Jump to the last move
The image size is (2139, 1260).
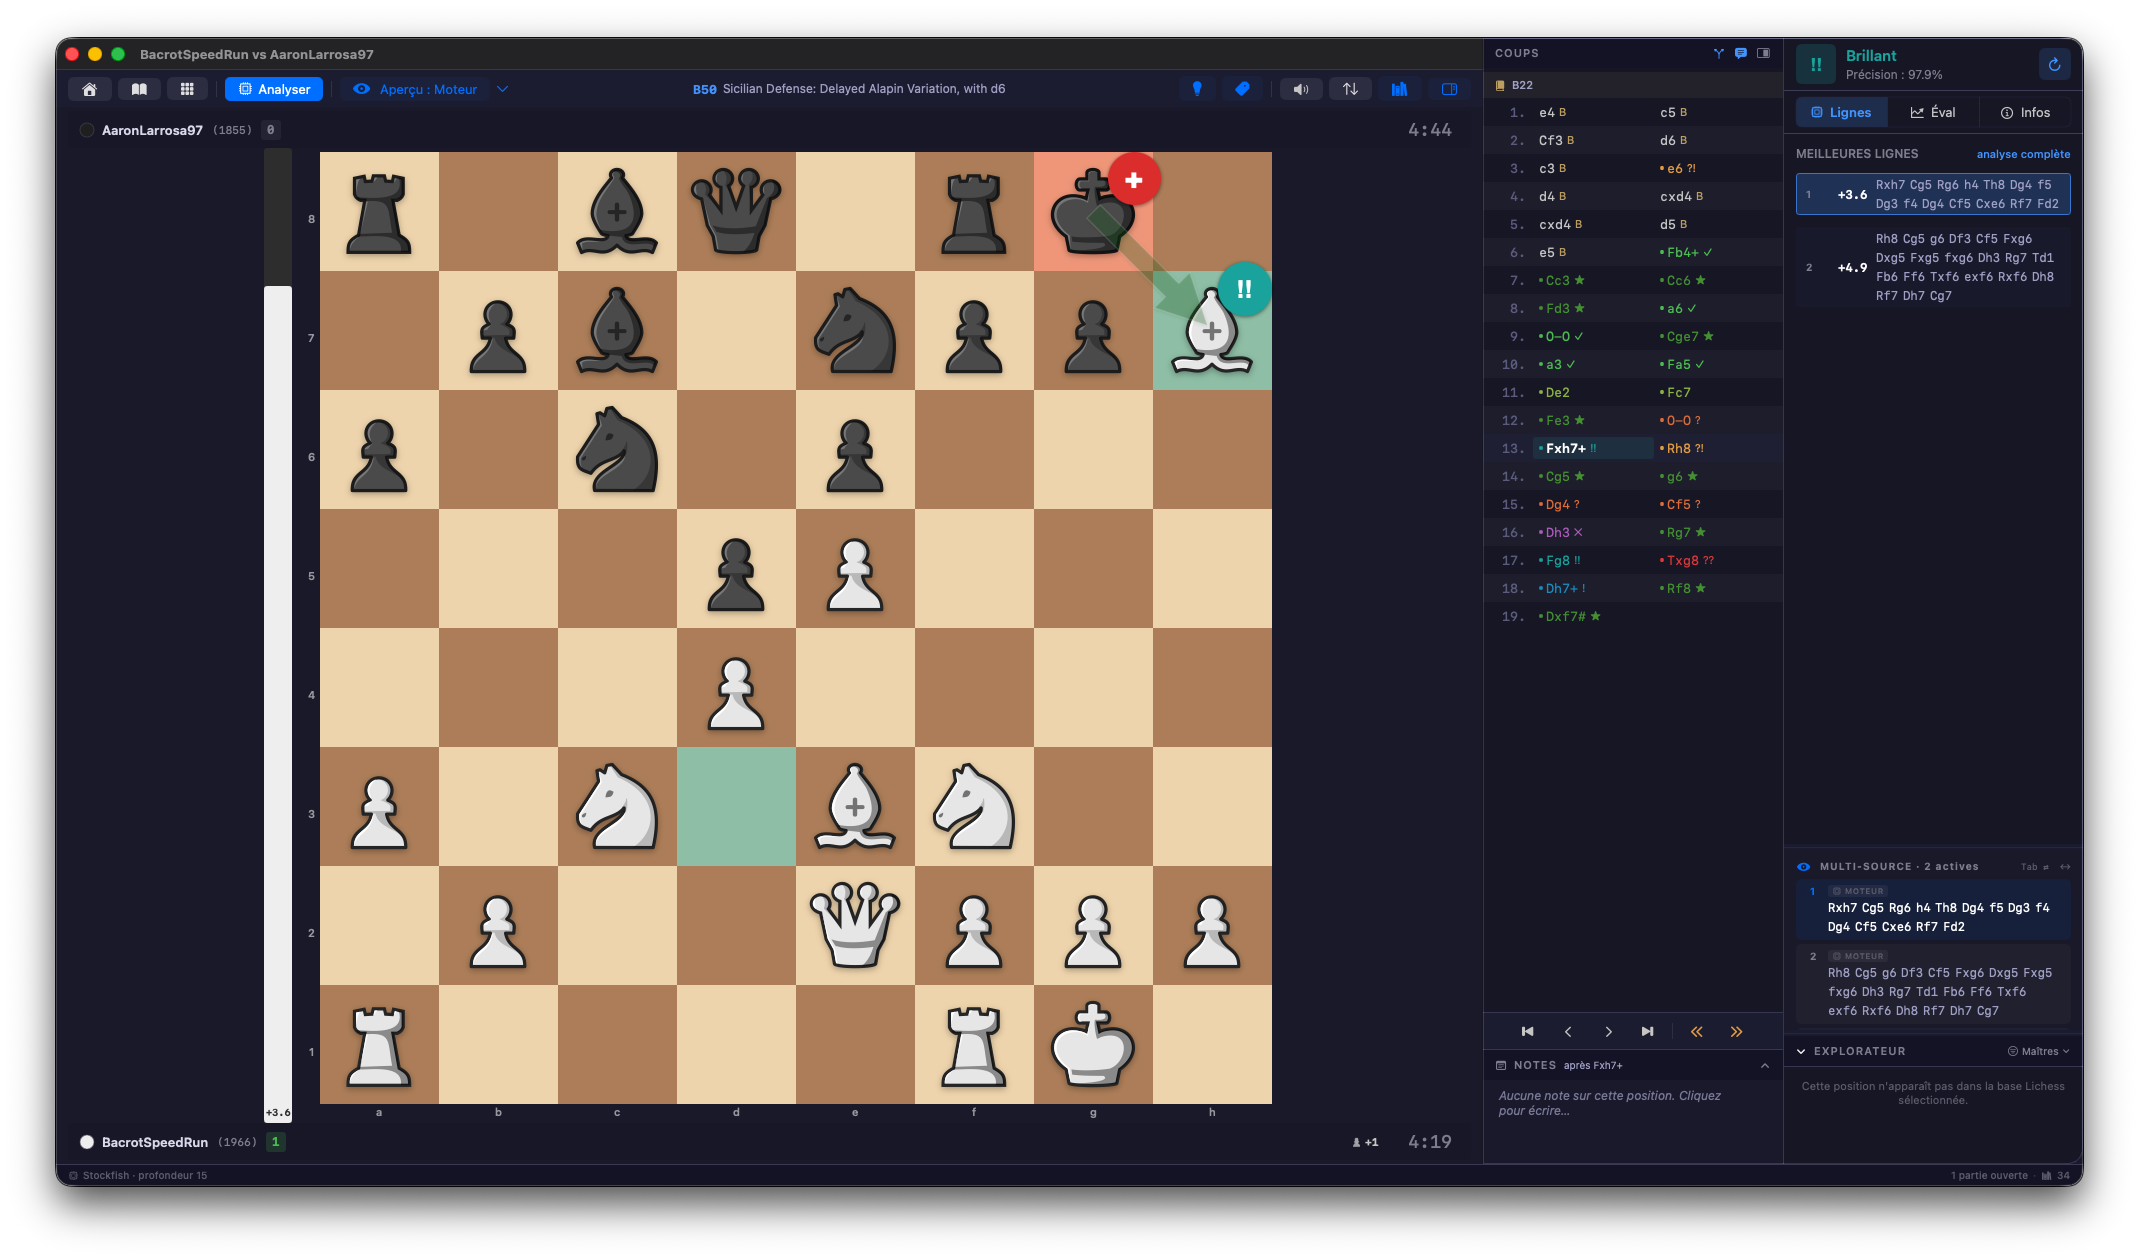[1647, 1032]
